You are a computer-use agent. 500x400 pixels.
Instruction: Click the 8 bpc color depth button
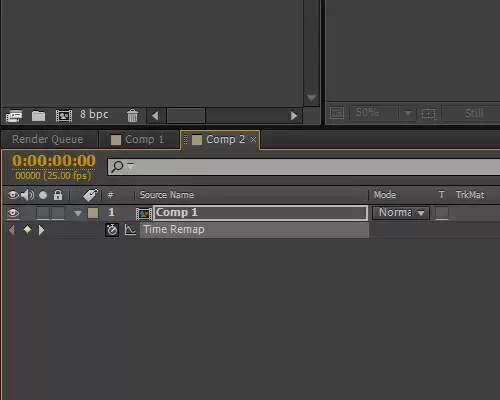[x=94, y=115]
